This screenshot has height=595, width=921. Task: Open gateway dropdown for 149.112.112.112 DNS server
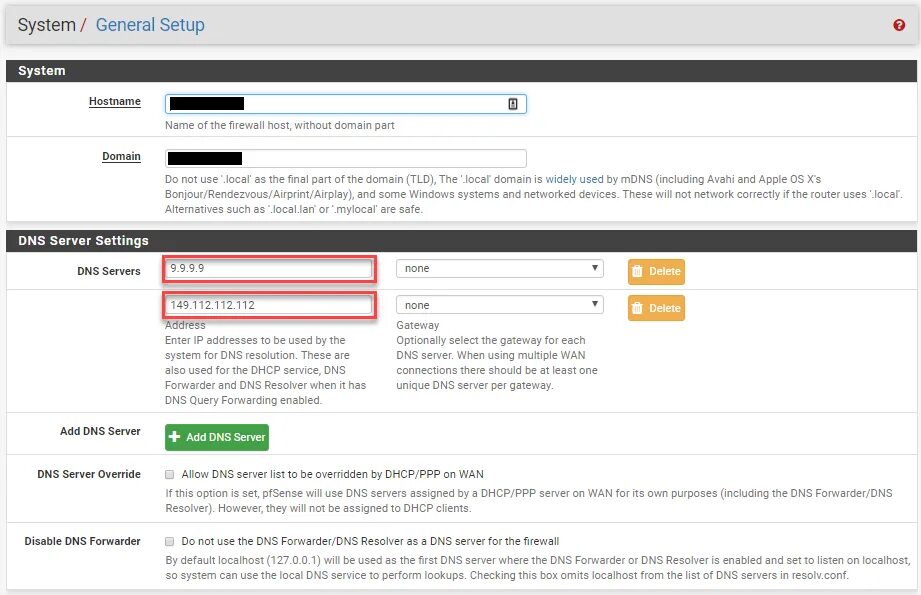pyautogui.click(x=500, y=305)
